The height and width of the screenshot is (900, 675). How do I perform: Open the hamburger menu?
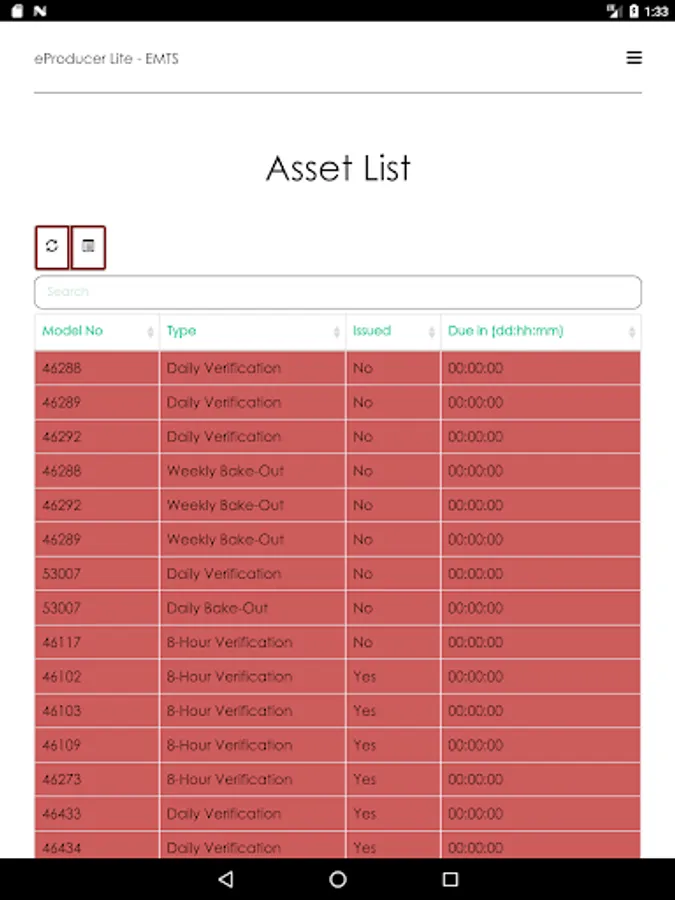coord(634,58)
